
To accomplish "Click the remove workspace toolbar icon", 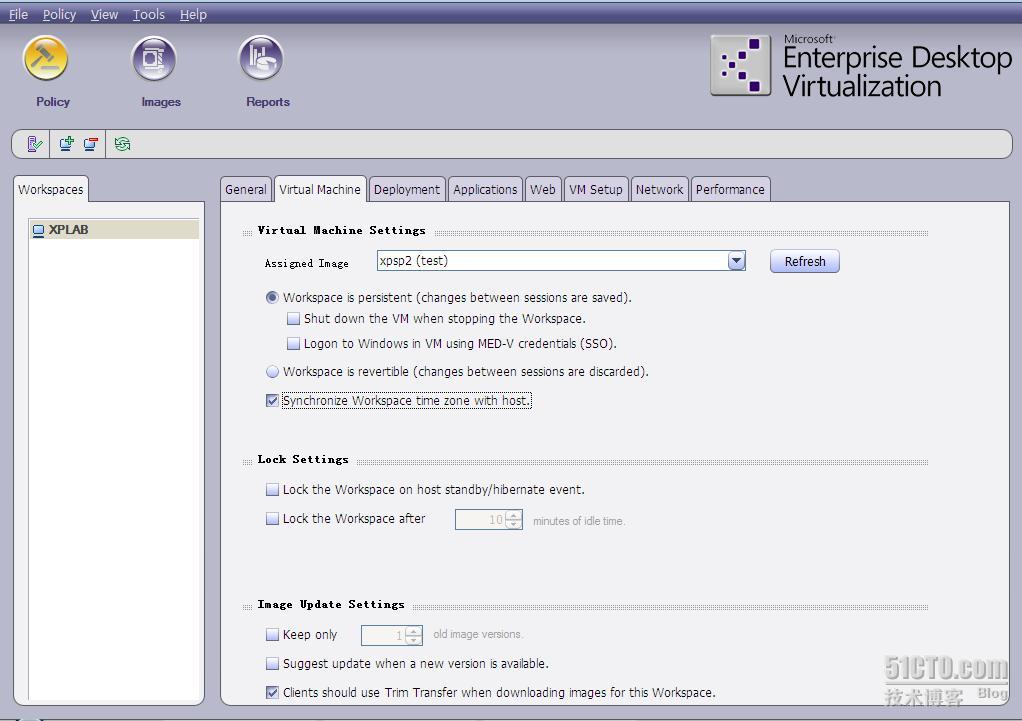I will coord(91,143).
